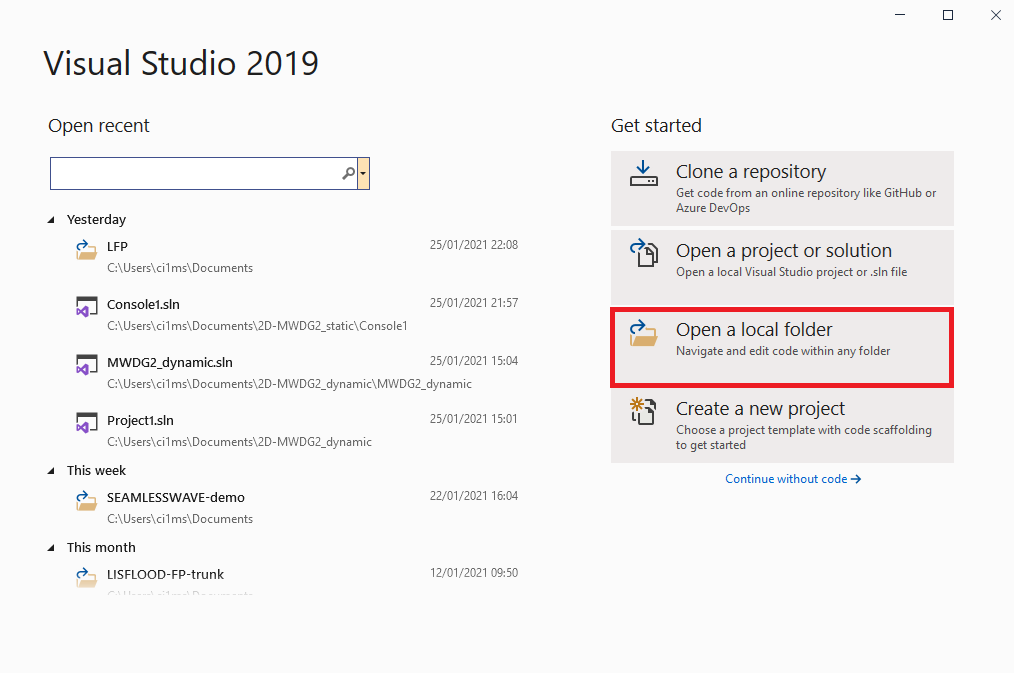Select Open a local folder
This screenshot has height=673, width=1014.
[x=782, y=347]
